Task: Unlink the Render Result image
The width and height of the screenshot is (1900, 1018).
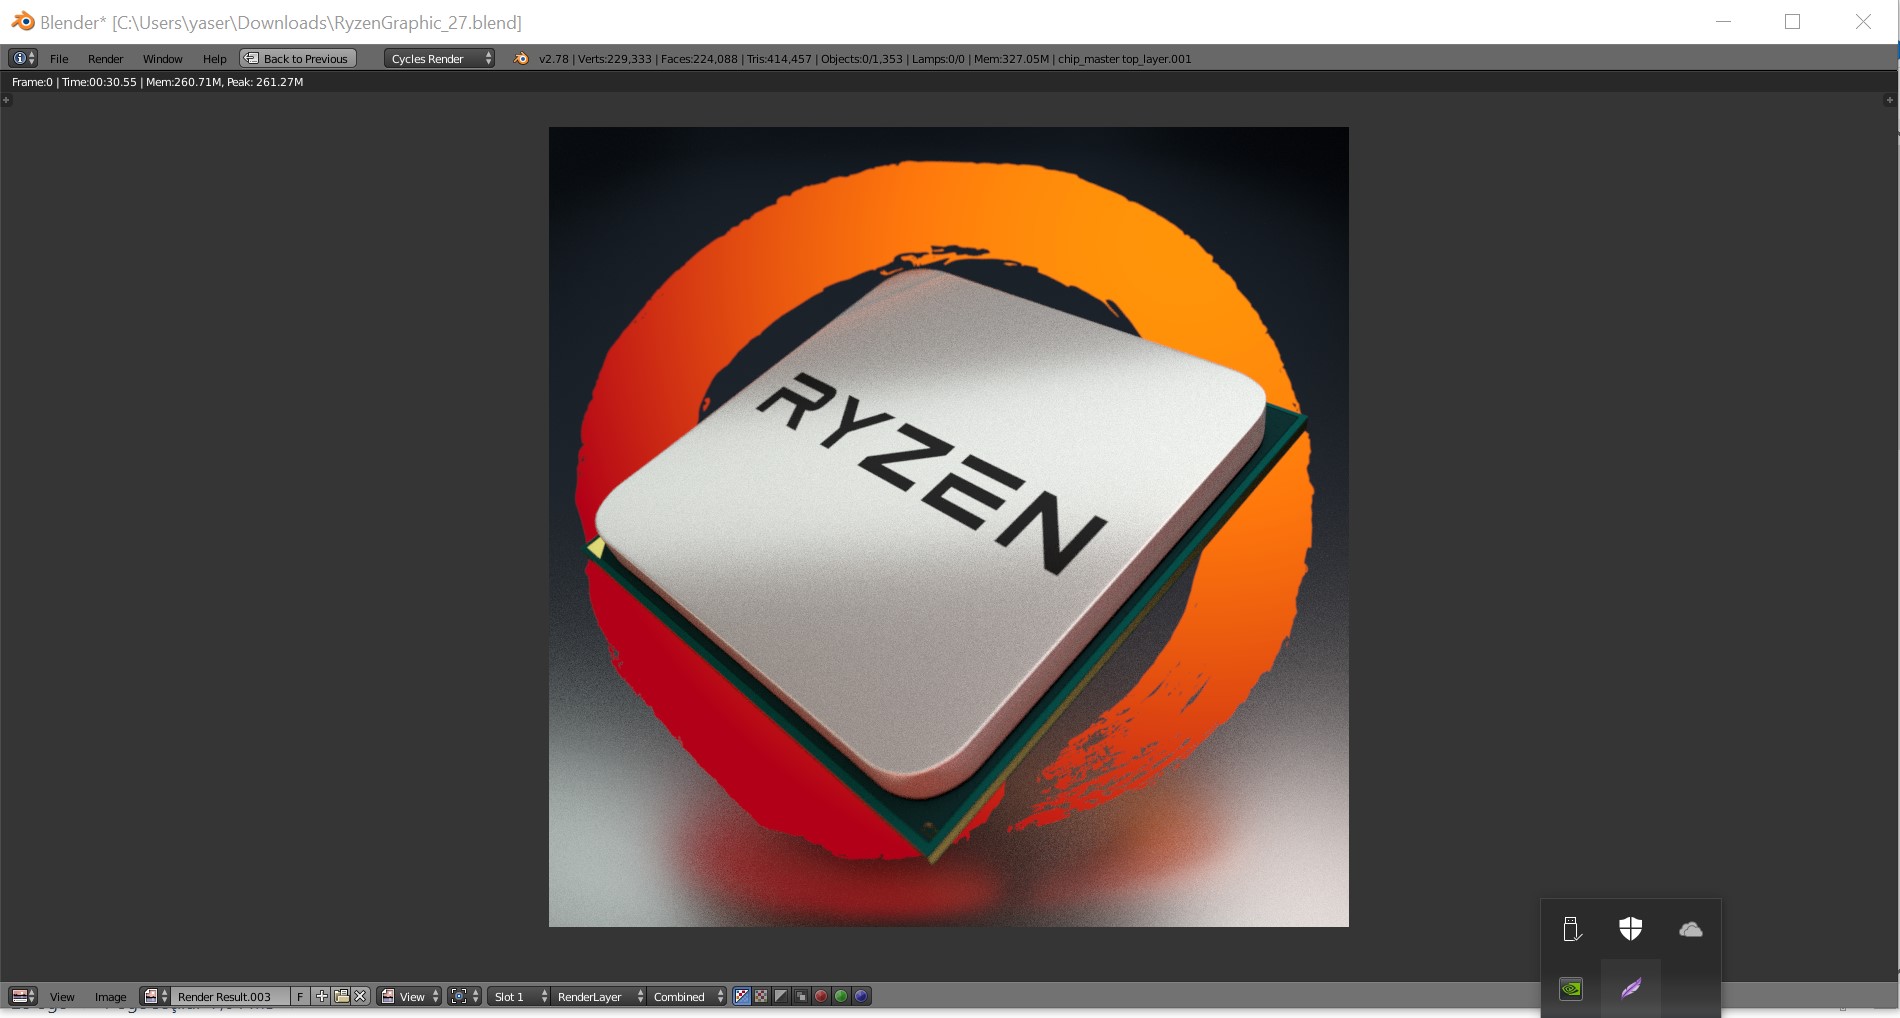Action: (361, 996)
